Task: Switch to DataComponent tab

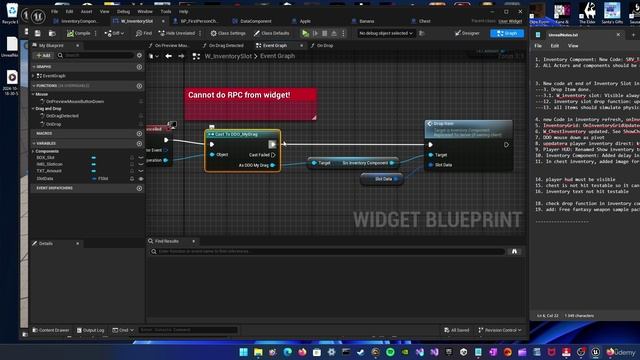Action: point(256,21)
